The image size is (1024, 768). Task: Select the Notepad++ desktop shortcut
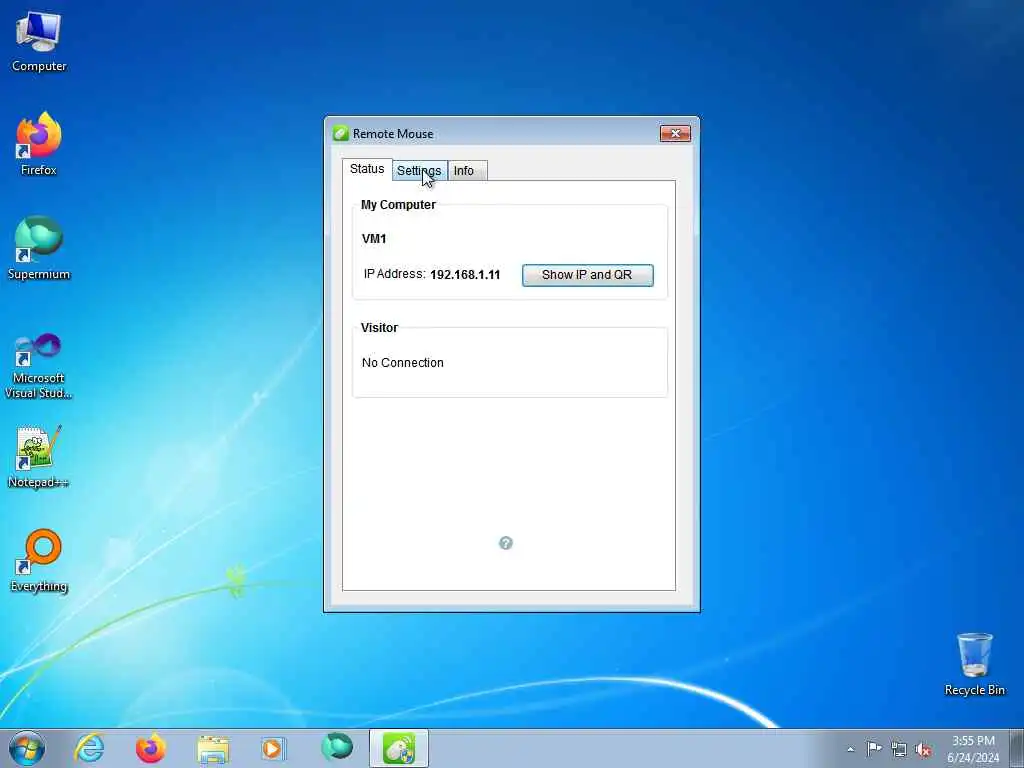tap(39, 457)
